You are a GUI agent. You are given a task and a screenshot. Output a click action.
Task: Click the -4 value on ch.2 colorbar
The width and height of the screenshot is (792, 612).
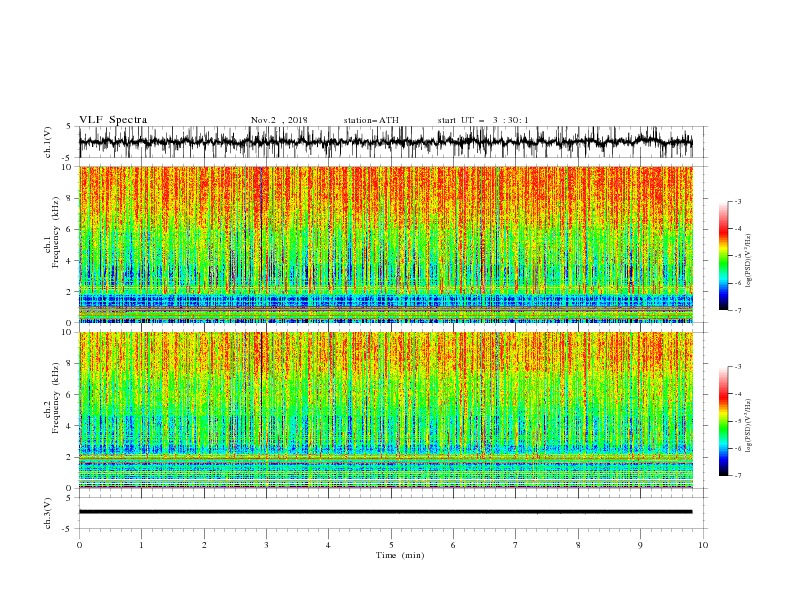(x=737, y=394)
